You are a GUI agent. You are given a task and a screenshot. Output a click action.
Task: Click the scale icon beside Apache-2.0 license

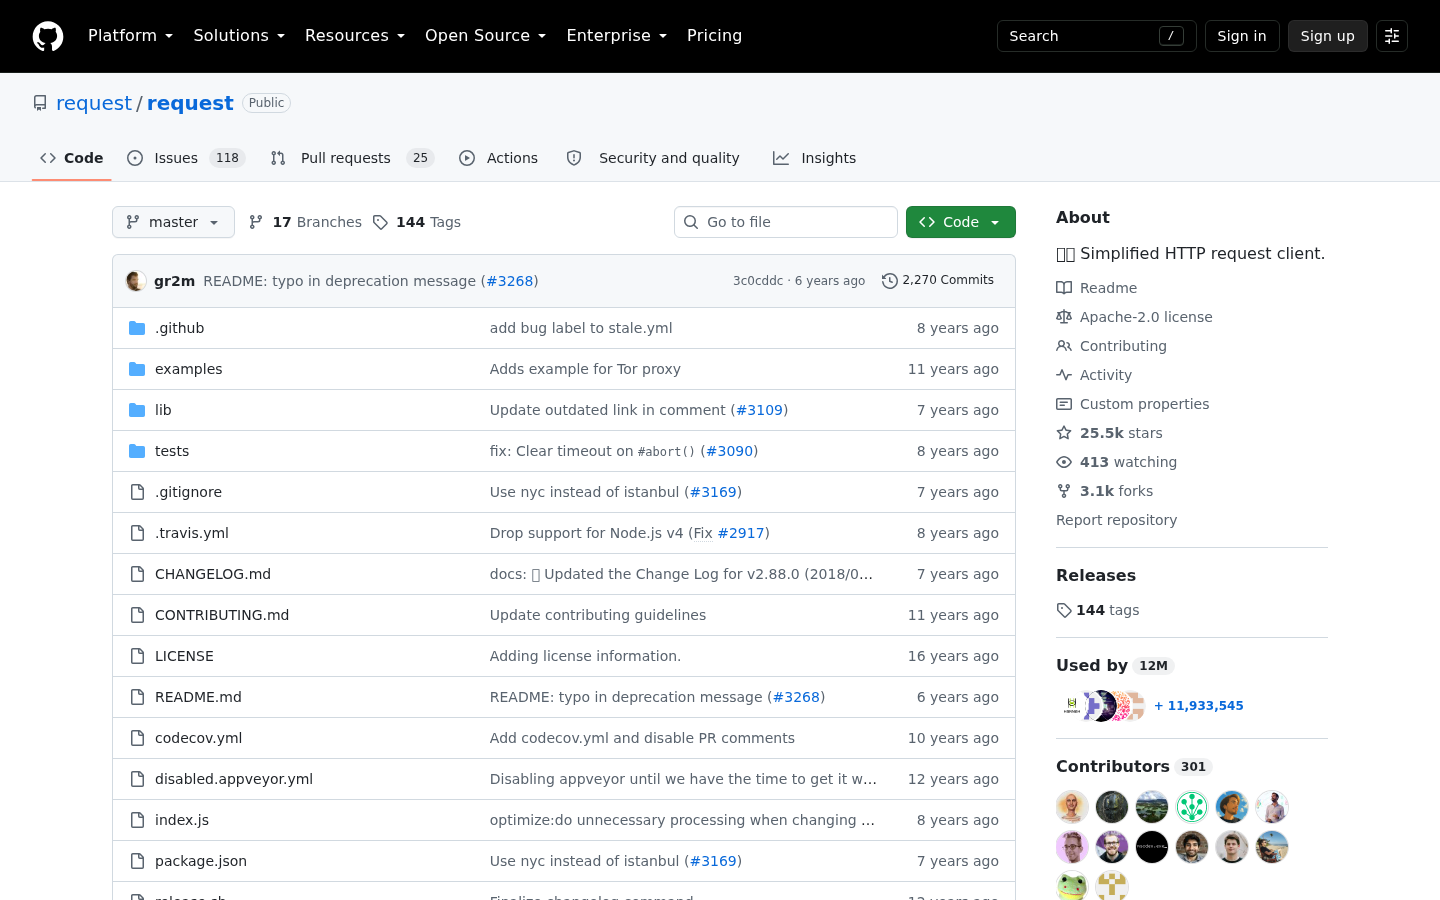click(x=1064, y=317)
